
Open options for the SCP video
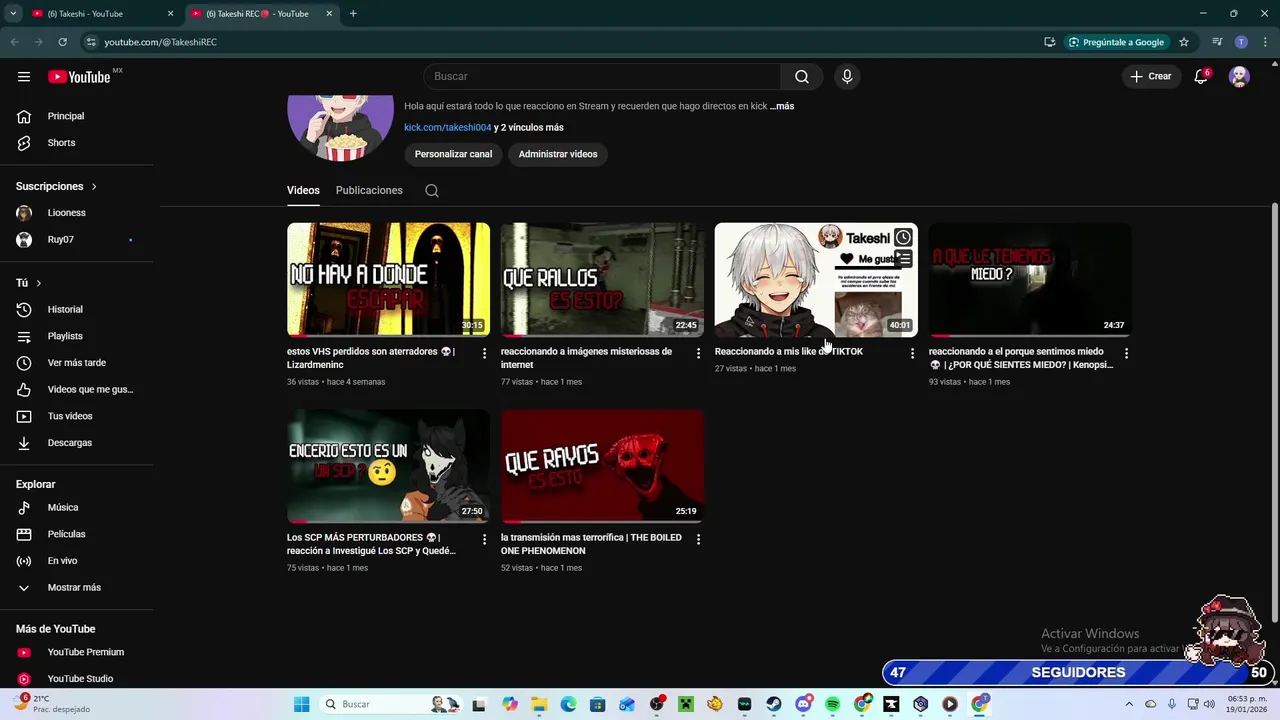(484, 539)
